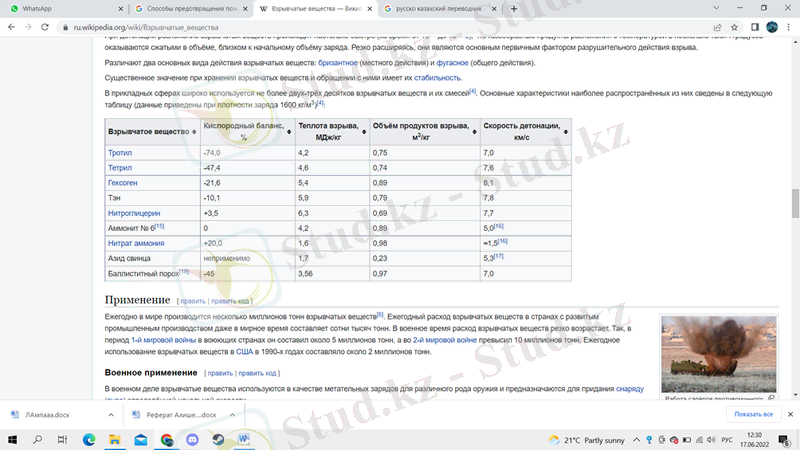800x450 pixels.
Task: Open the sapper work photo thumbnail
Action: tap(718, 354)
